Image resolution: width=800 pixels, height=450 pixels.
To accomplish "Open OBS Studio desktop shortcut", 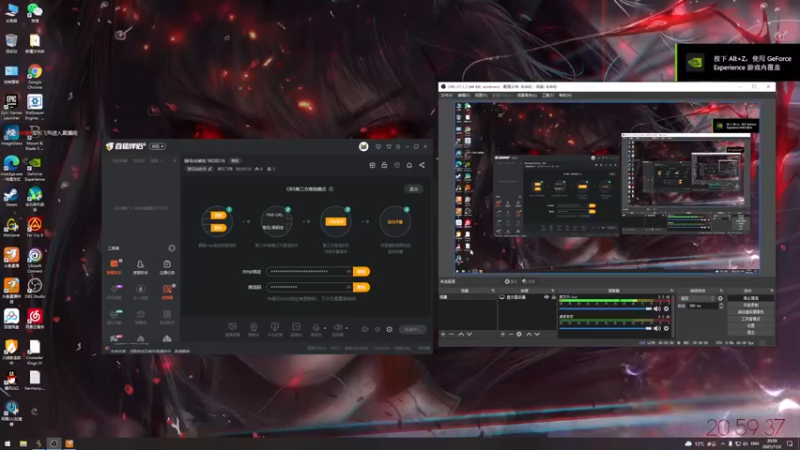I will pyautogui.click(x=35, y=288).
